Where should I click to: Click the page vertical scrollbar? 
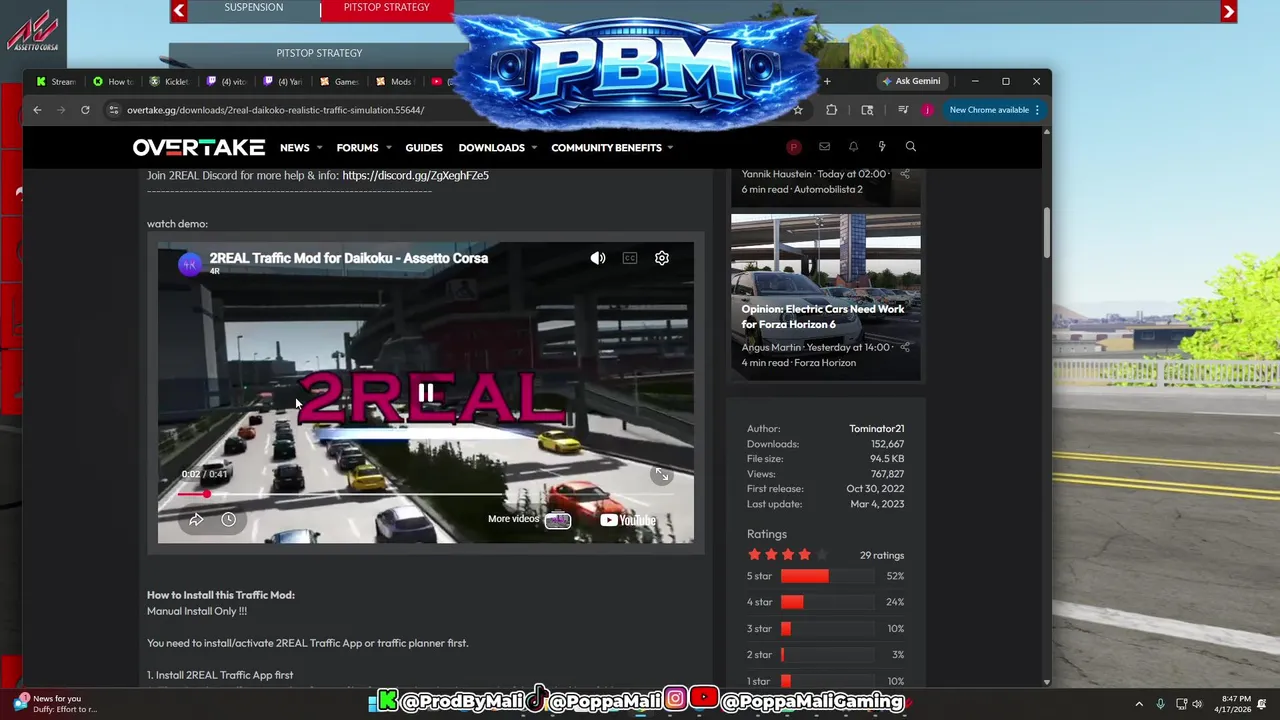(x=1047, y=232)
